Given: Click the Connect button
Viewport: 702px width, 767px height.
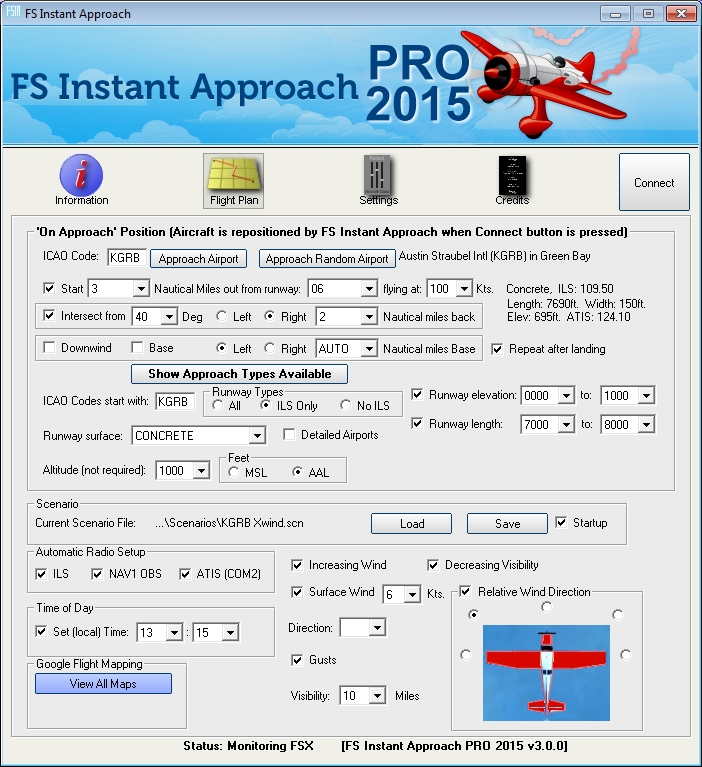Looking at the screenshot, I should coord(654,182).
